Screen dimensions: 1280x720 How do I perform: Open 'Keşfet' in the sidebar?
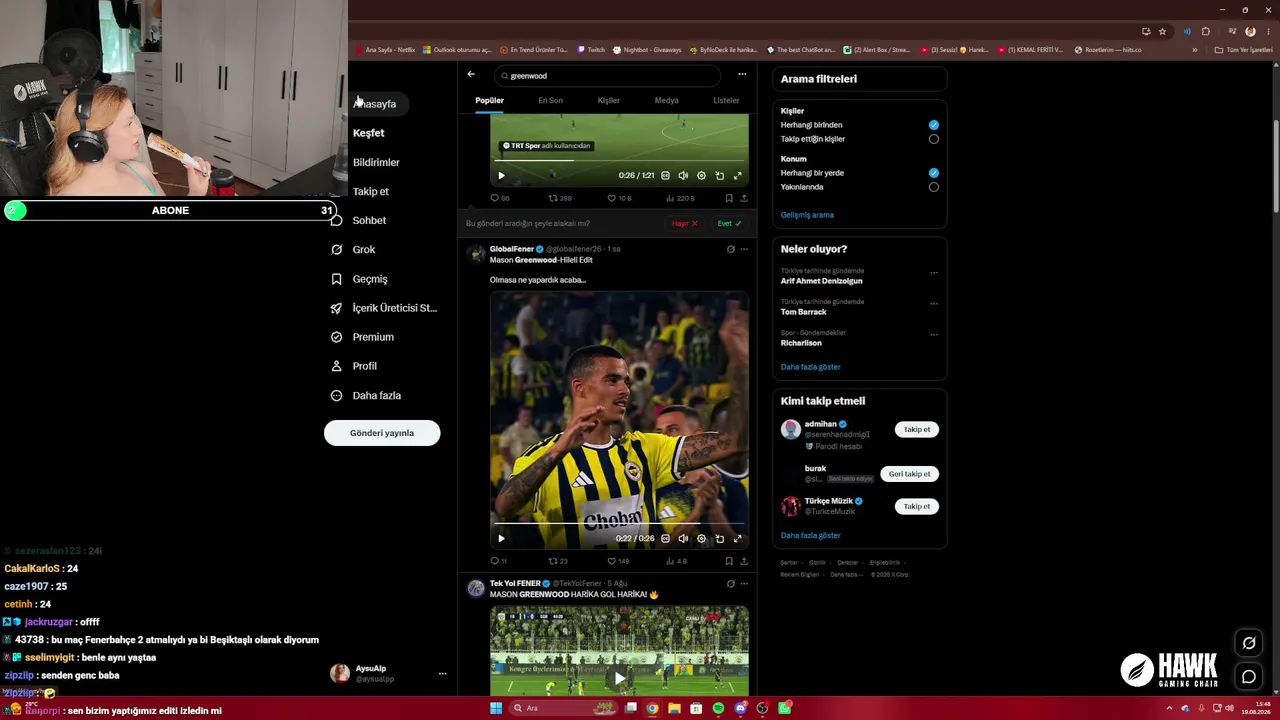(x=368, y=133)
